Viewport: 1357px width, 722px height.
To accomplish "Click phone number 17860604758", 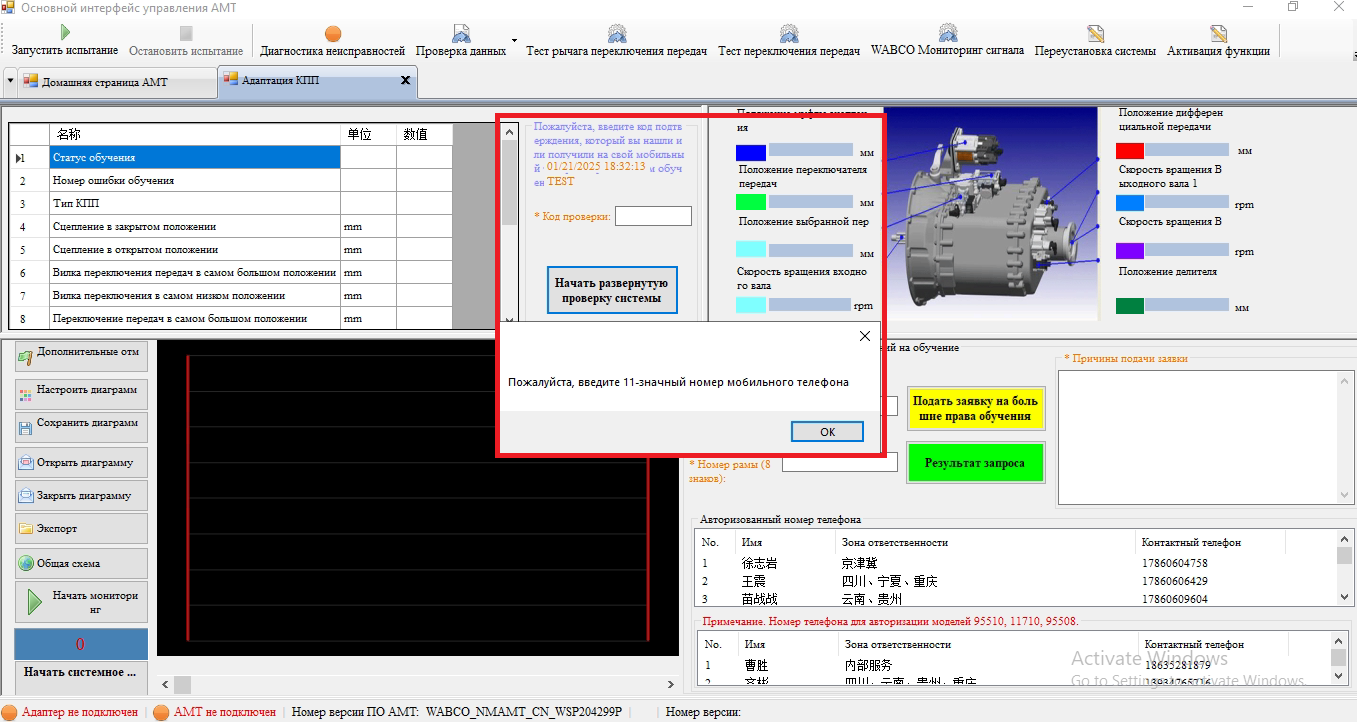I will coord(1175,563).
